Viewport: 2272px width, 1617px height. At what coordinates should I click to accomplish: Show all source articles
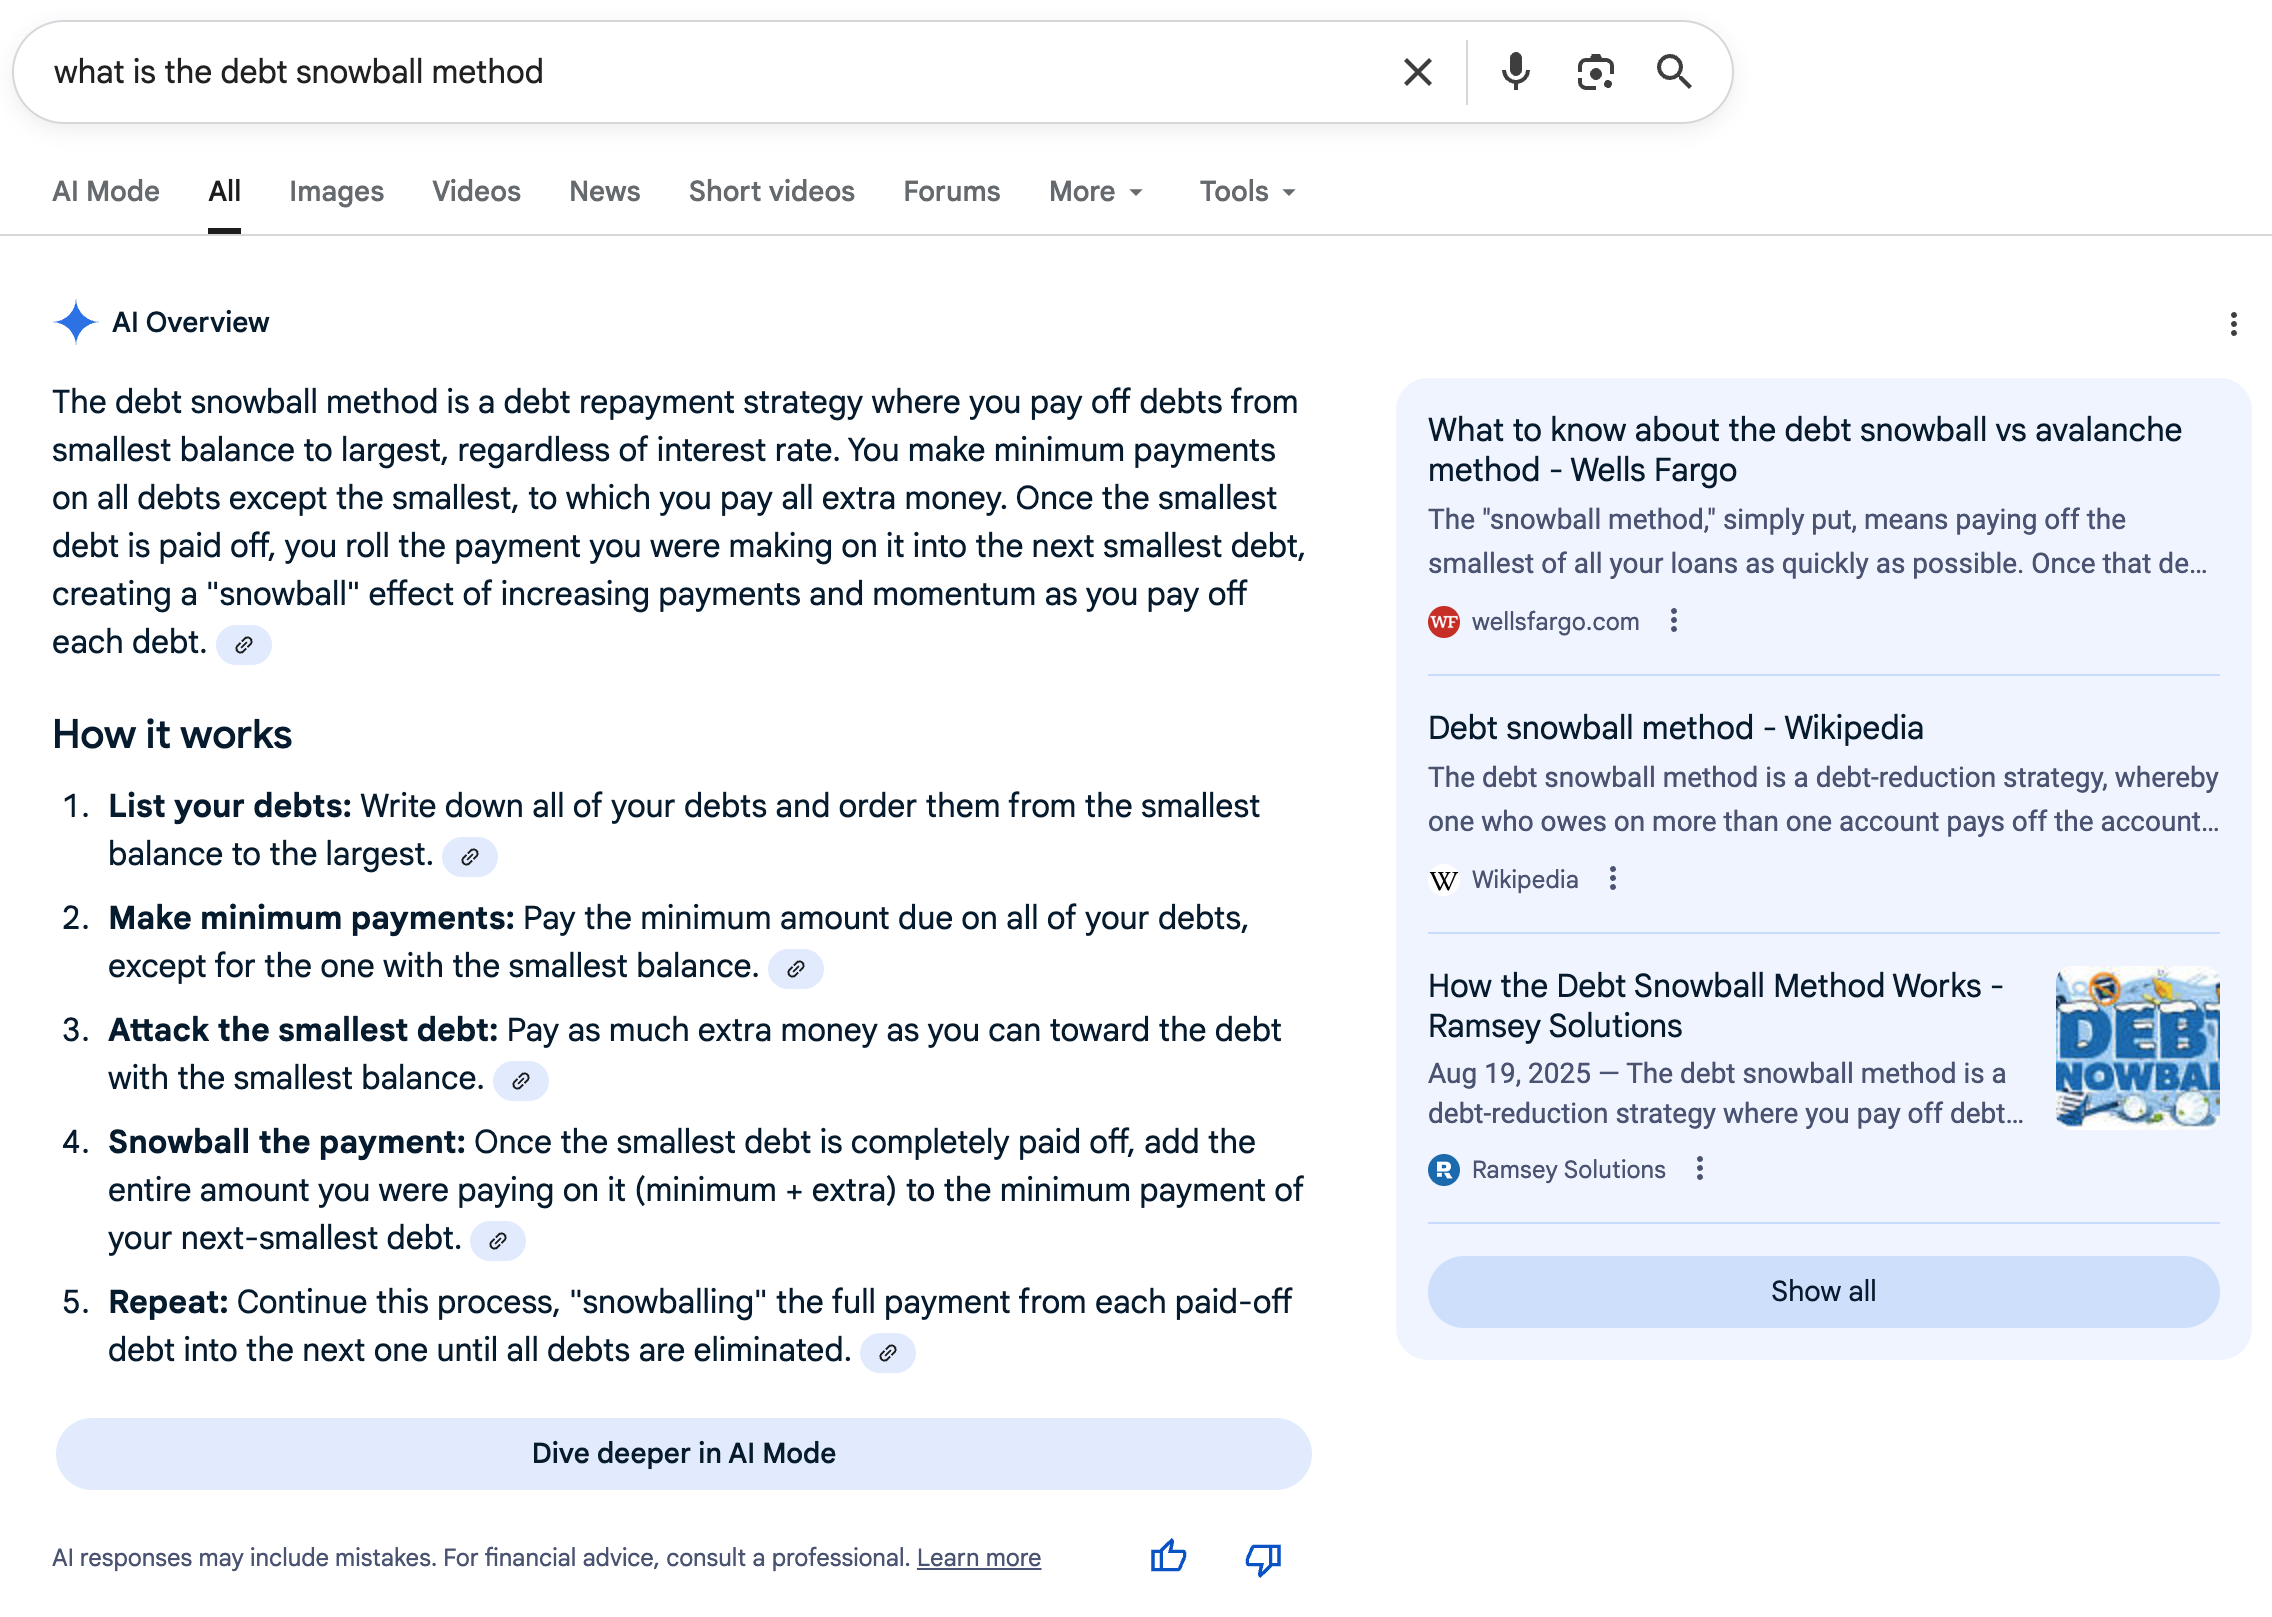pos(1822,1291)
